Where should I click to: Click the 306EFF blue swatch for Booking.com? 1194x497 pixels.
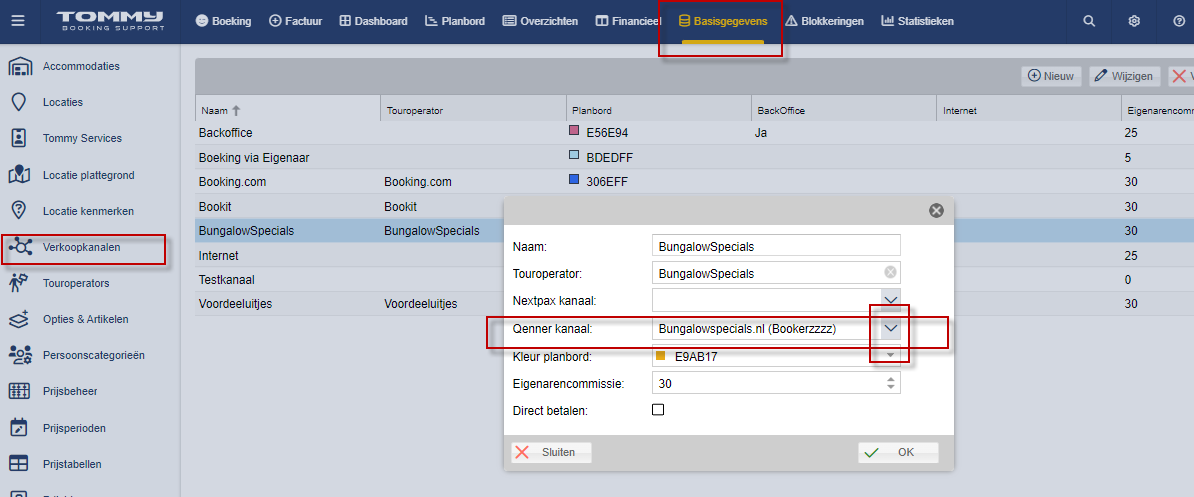click(x=575, y=180)
